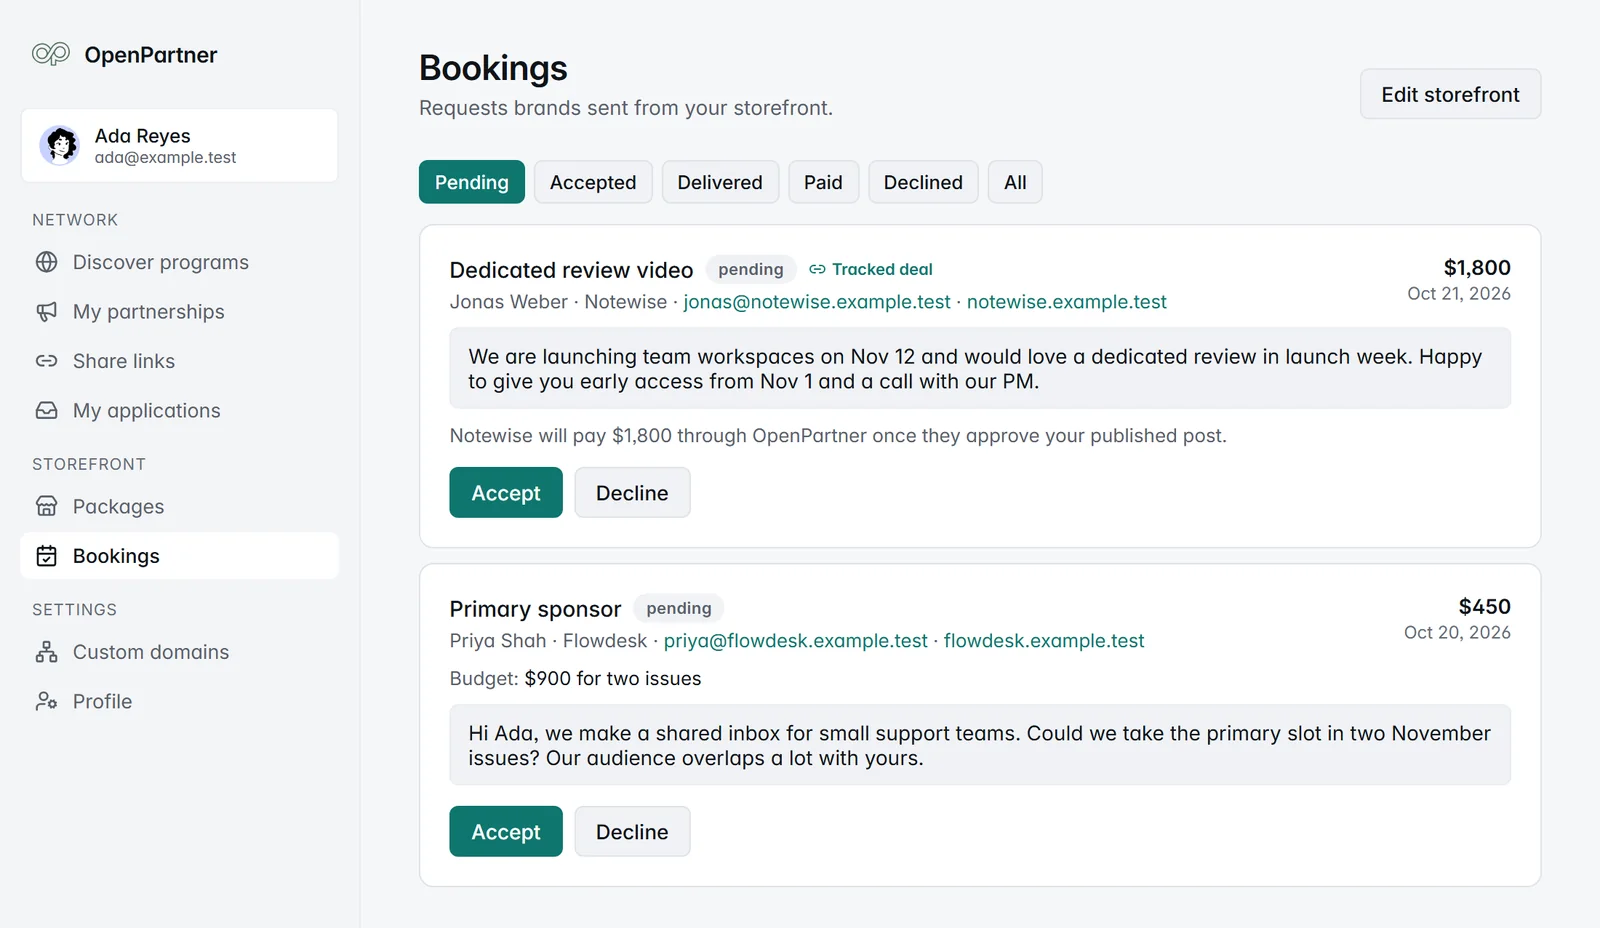Click jonas@notewise.example.test email link
This screenshot has width=1600, height=928.
[x=817, y=302]
